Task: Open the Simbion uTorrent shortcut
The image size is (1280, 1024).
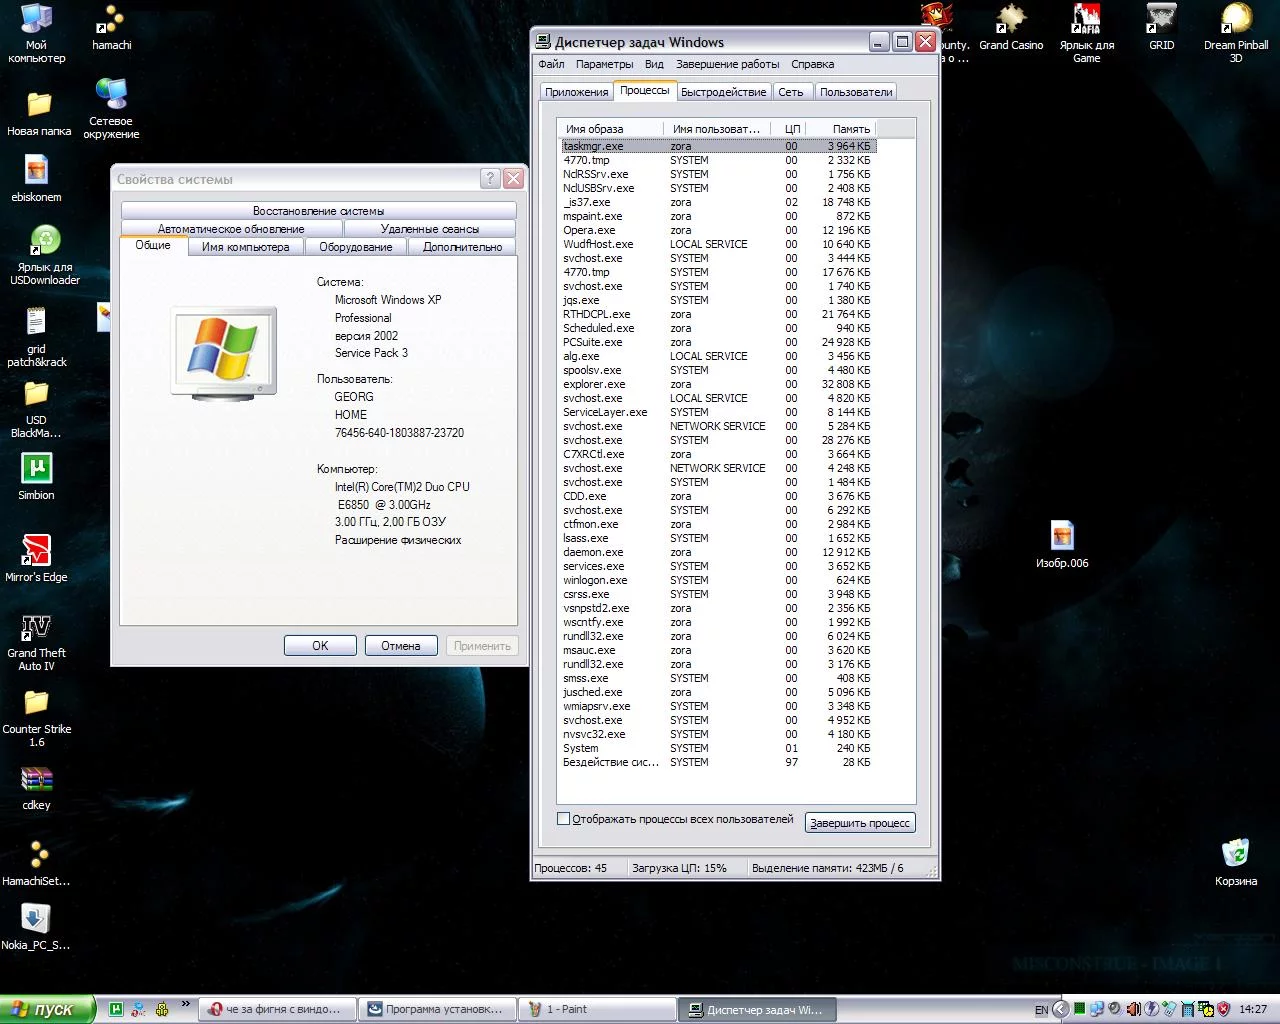Action: (x=36, y=469)
